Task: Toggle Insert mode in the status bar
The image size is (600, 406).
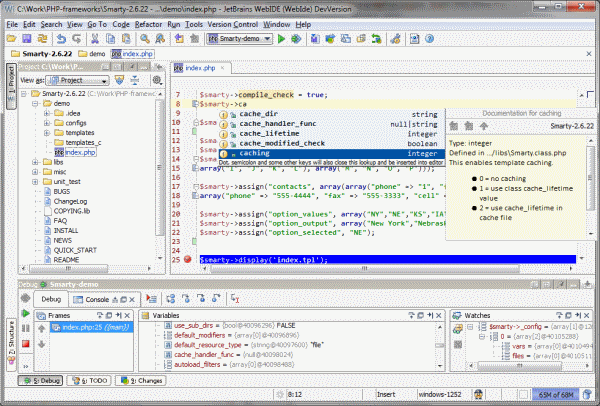Action: pyautogui.click(x=386, y=394)
